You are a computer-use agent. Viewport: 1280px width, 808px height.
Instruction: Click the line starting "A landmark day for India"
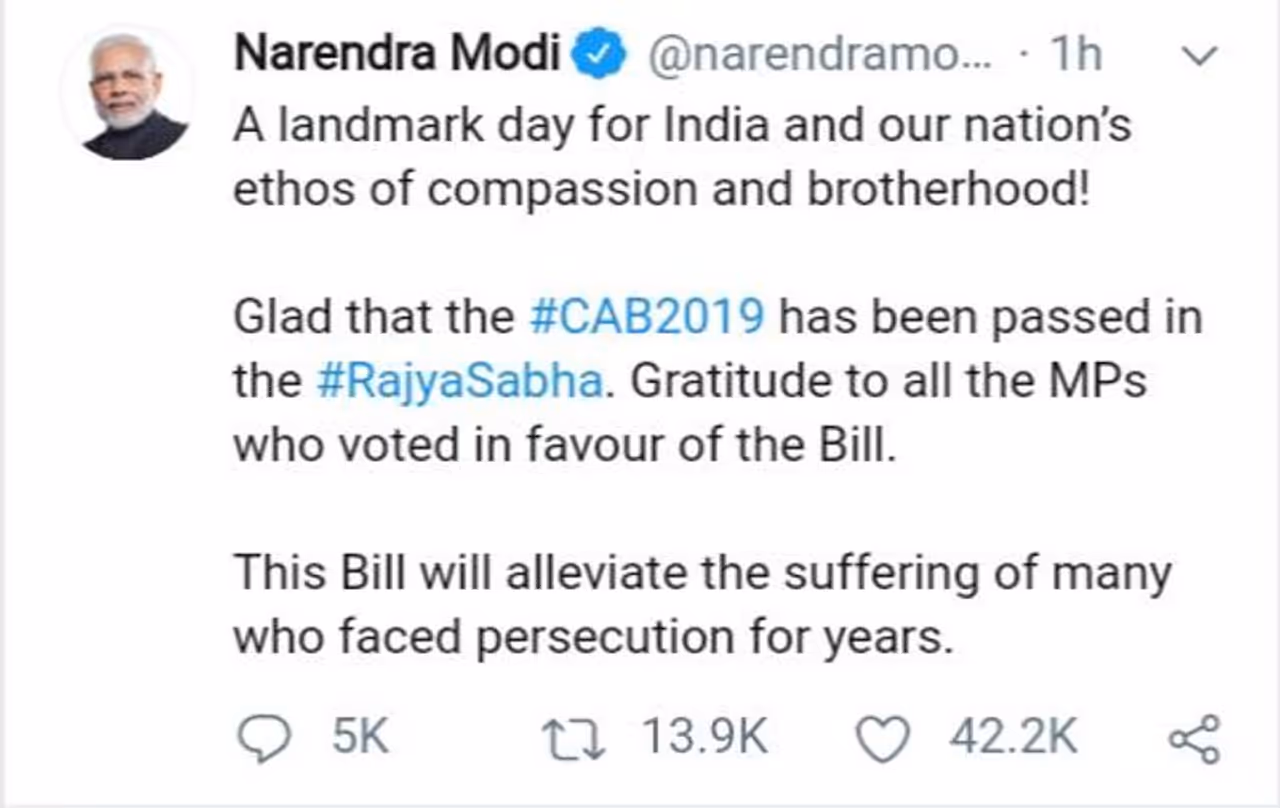click(x=682, y=127)
